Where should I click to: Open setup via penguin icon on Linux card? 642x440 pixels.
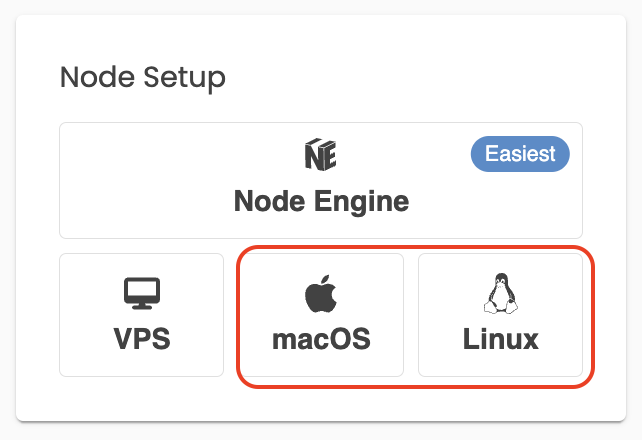[500, 293]
